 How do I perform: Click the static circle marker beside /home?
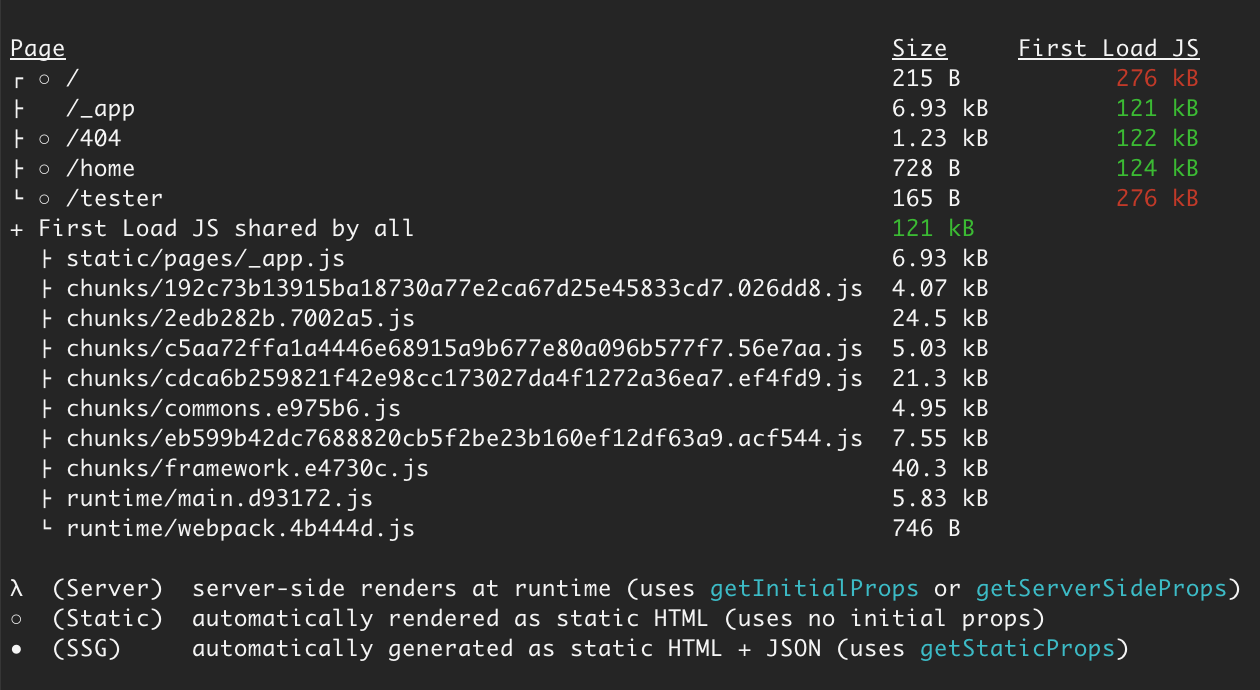[45, 169]
